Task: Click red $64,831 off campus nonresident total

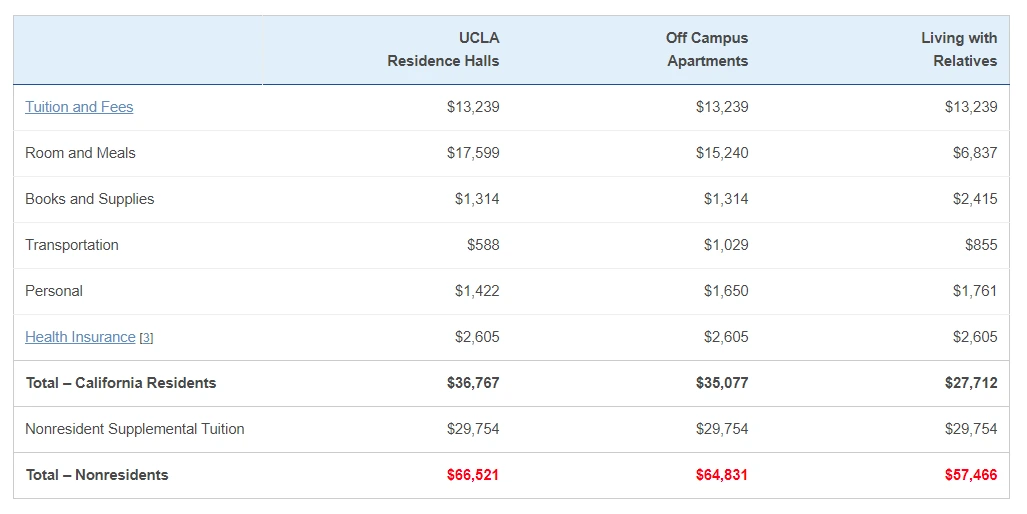Action: [721, 475]
